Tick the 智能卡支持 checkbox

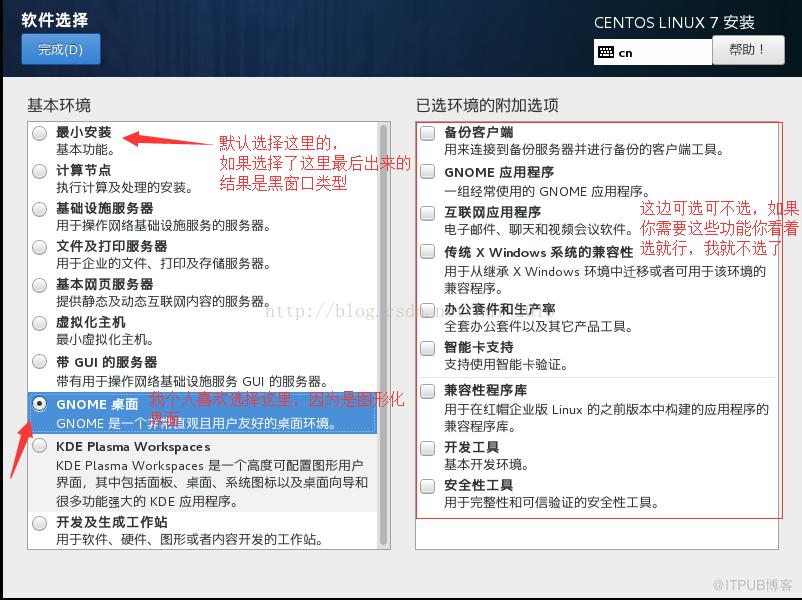tap(428, 348)
